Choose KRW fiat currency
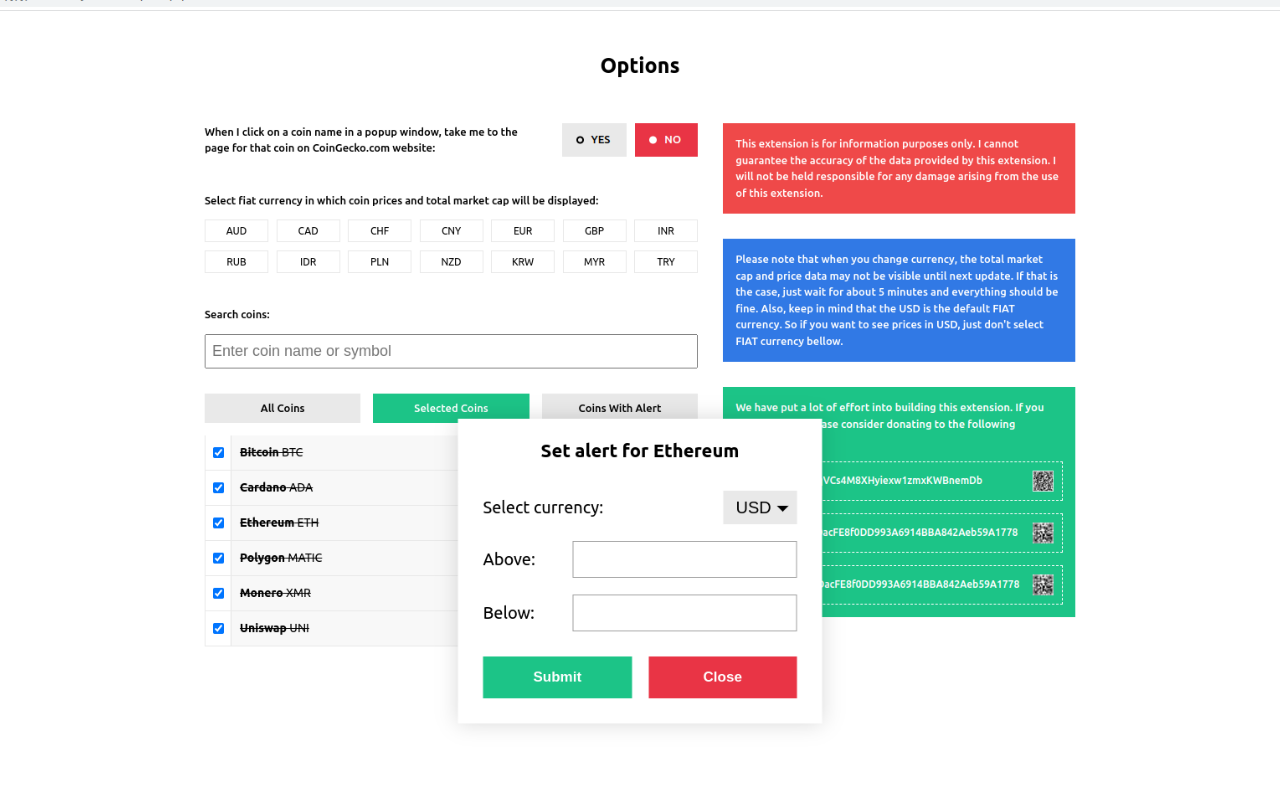The image size is (1280, 800). pos(523,262)
